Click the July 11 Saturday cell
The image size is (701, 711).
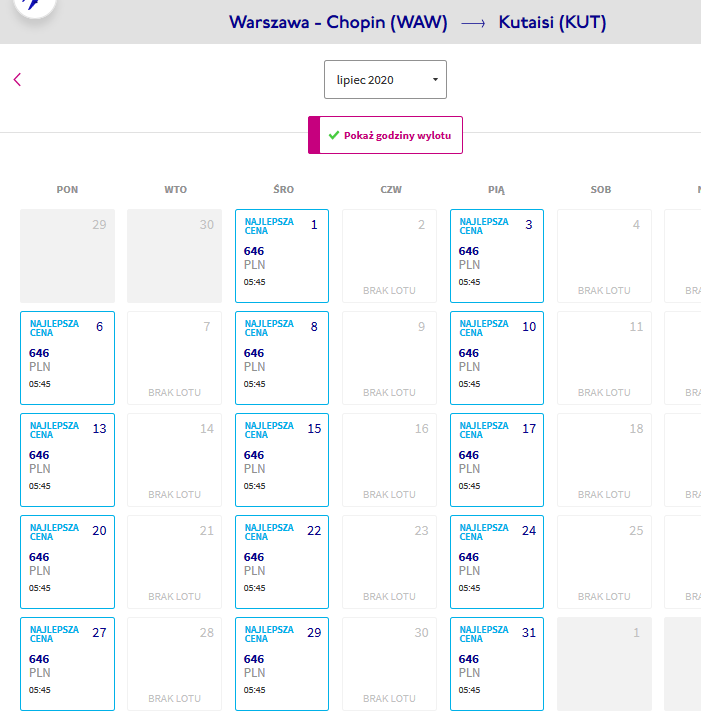tap(604, 358)
